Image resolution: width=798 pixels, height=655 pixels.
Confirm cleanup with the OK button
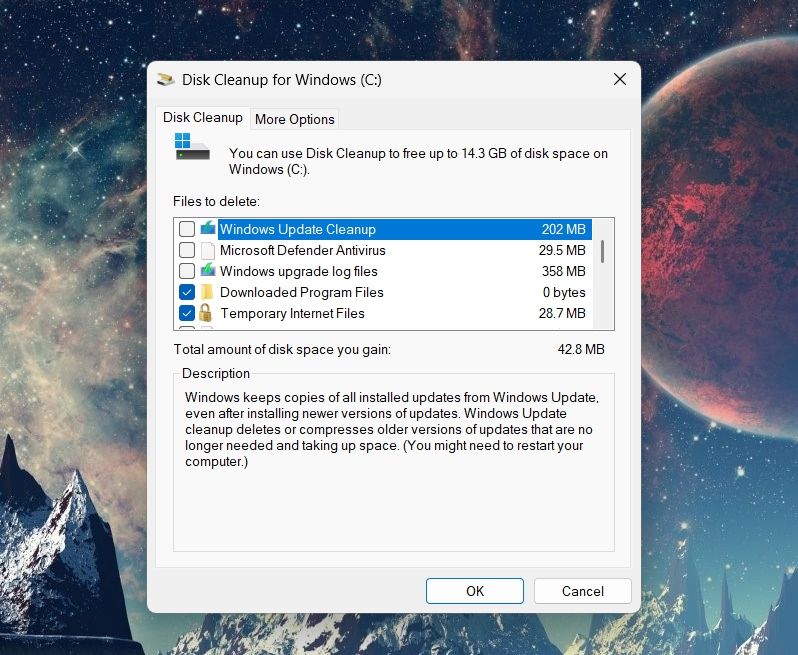(475, 591)
